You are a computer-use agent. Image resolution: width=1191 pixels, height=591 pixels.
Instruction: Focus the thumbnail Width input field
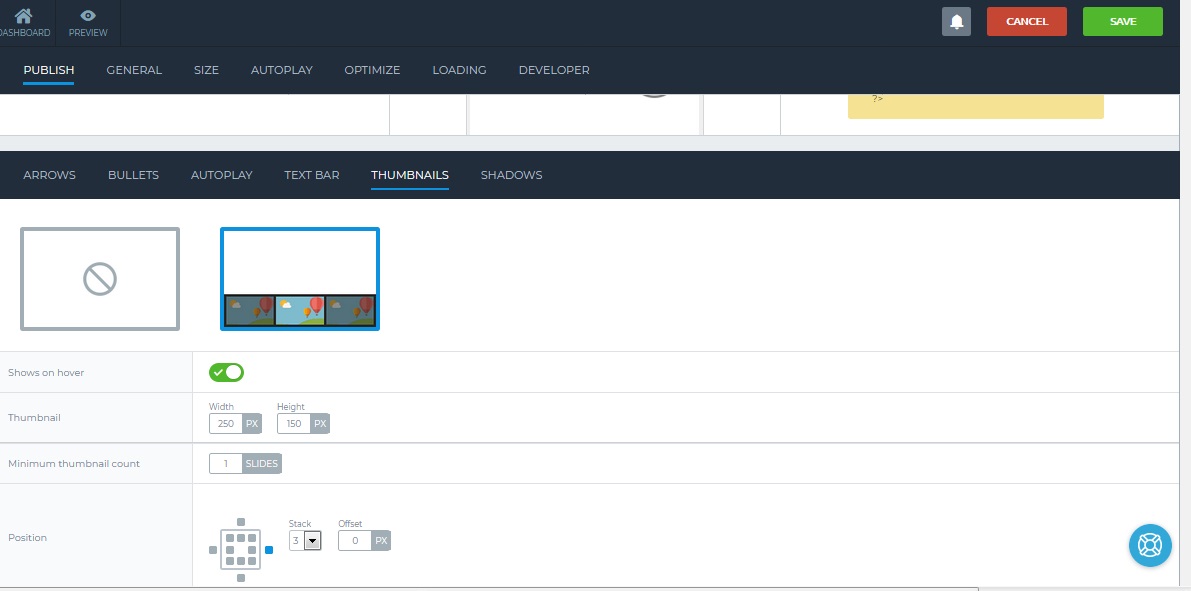click(226, 424)
